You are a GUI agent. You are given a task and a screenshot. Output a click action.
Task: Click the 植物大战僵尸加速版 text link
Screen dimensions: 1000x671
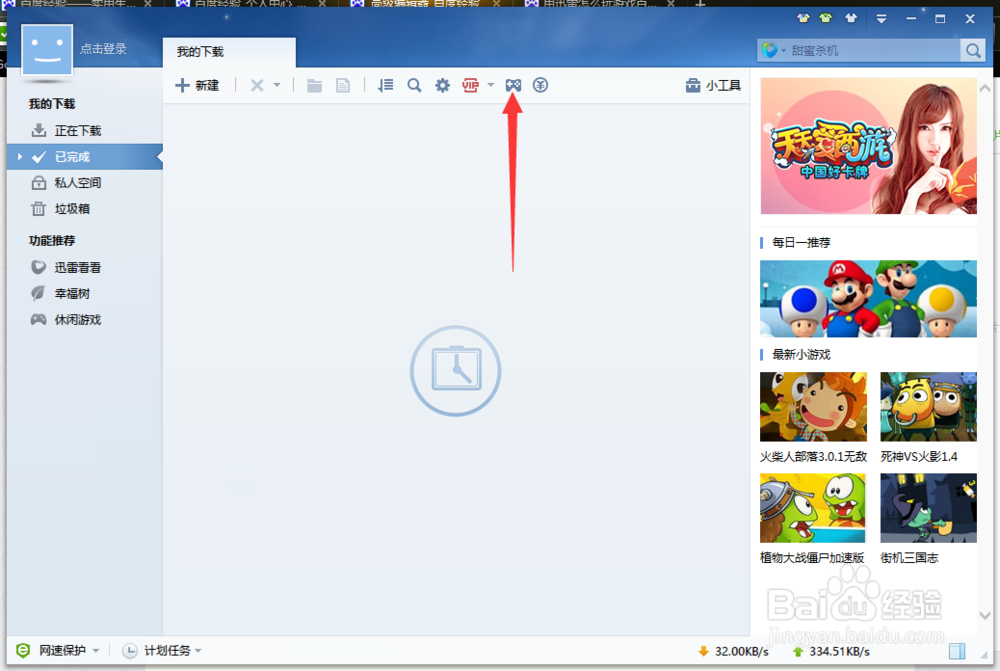click(812, 557)
